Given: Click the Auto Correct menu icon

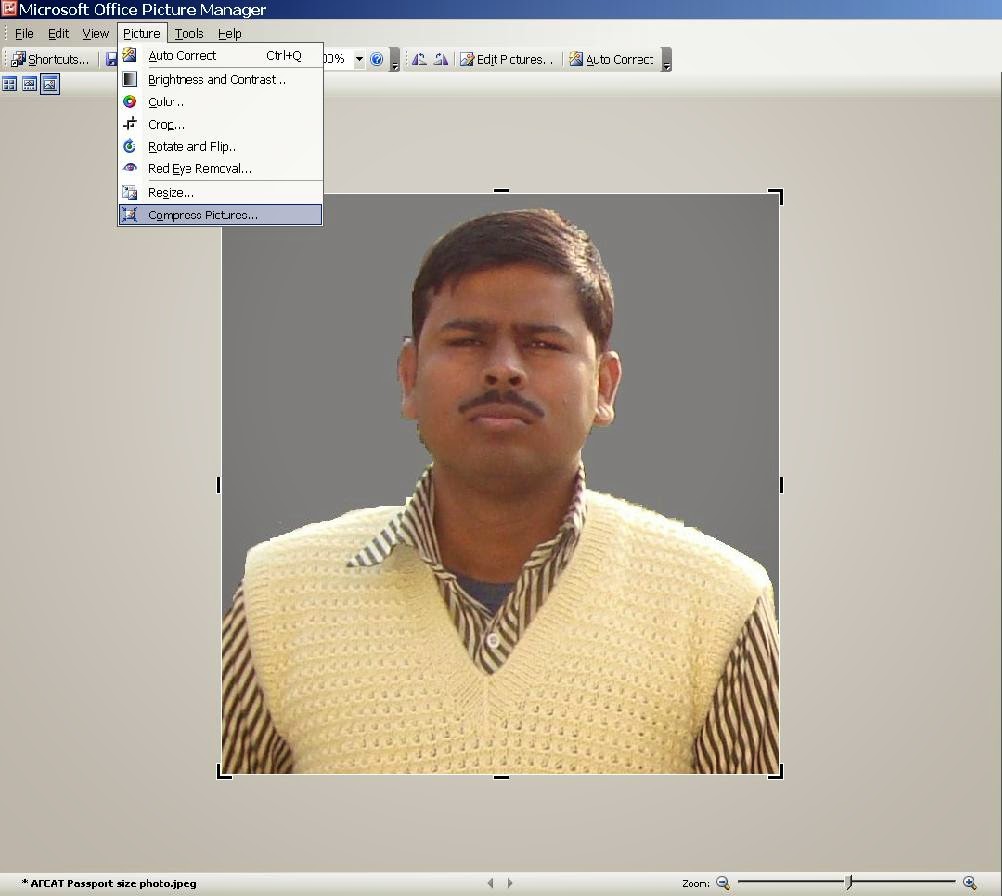Looking at the screenshot, I should [x=130, y=55].
